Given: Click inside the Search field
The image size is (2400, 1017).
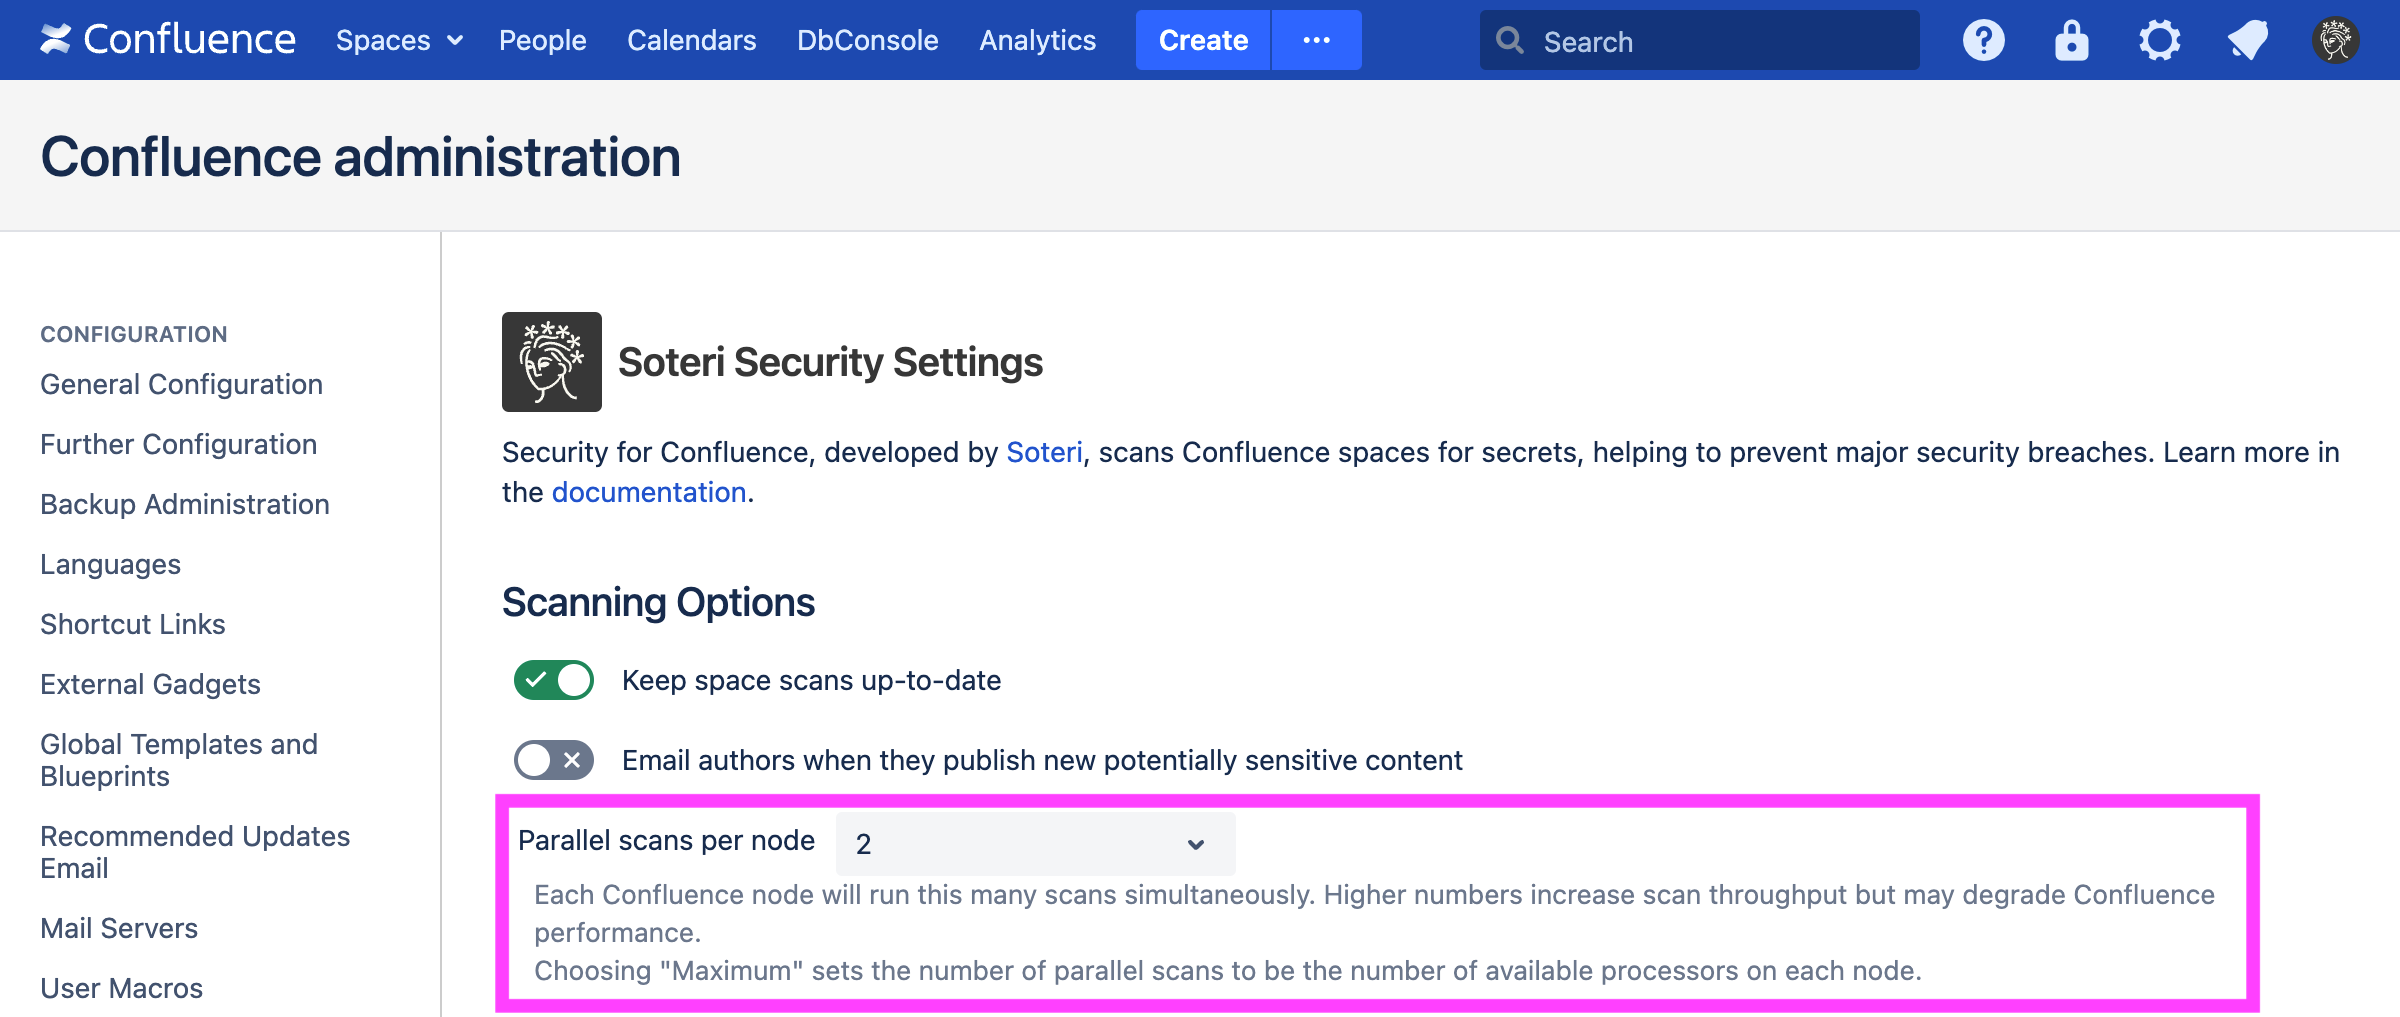Looking at the screenshot, I should [1700, 41].
